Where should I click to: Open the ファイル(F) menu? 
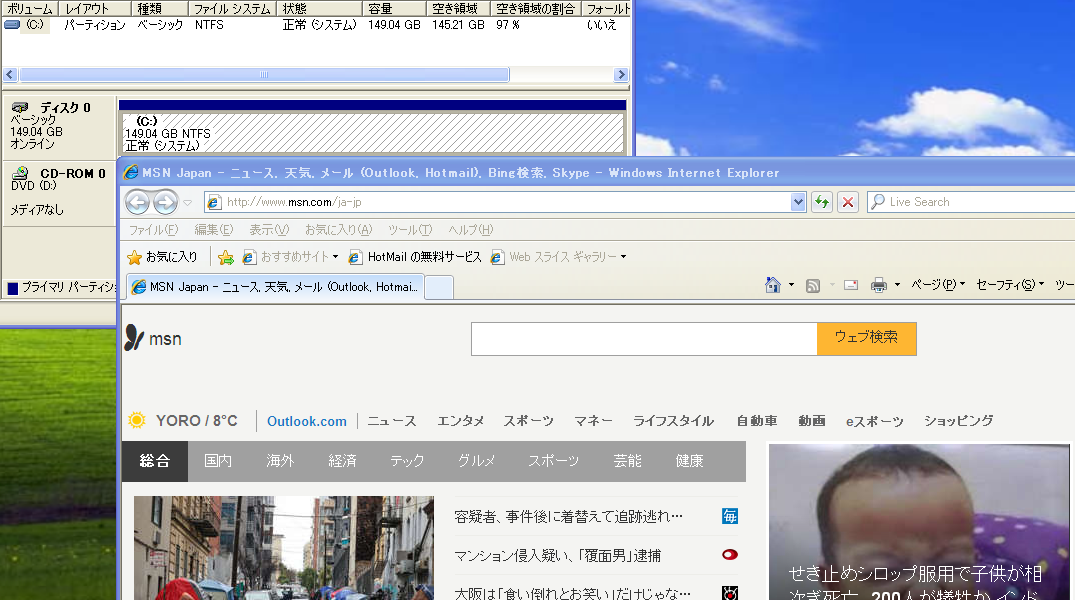153,230
